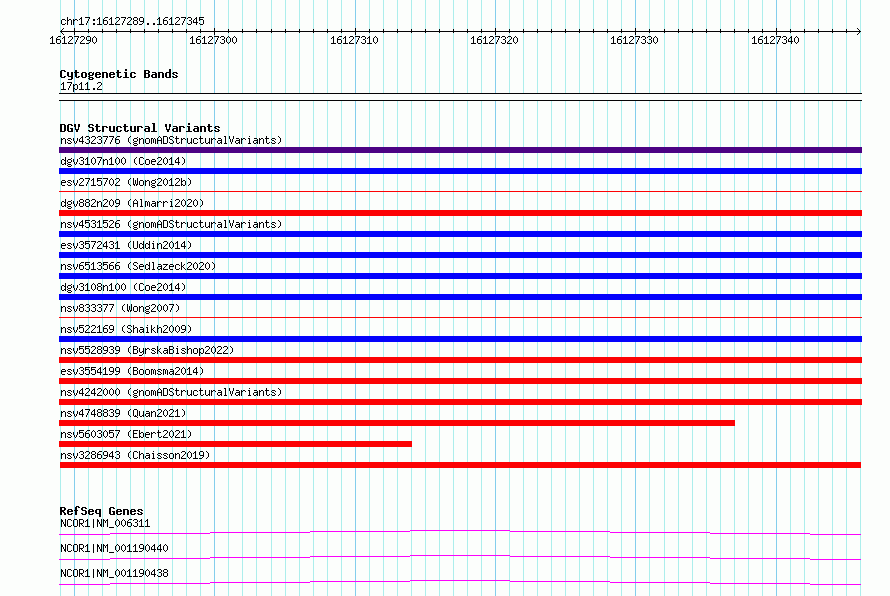This screenshot has height=596, width=890.
Task: Click the 16127330 ruler position label
Action: coord(635,40)
